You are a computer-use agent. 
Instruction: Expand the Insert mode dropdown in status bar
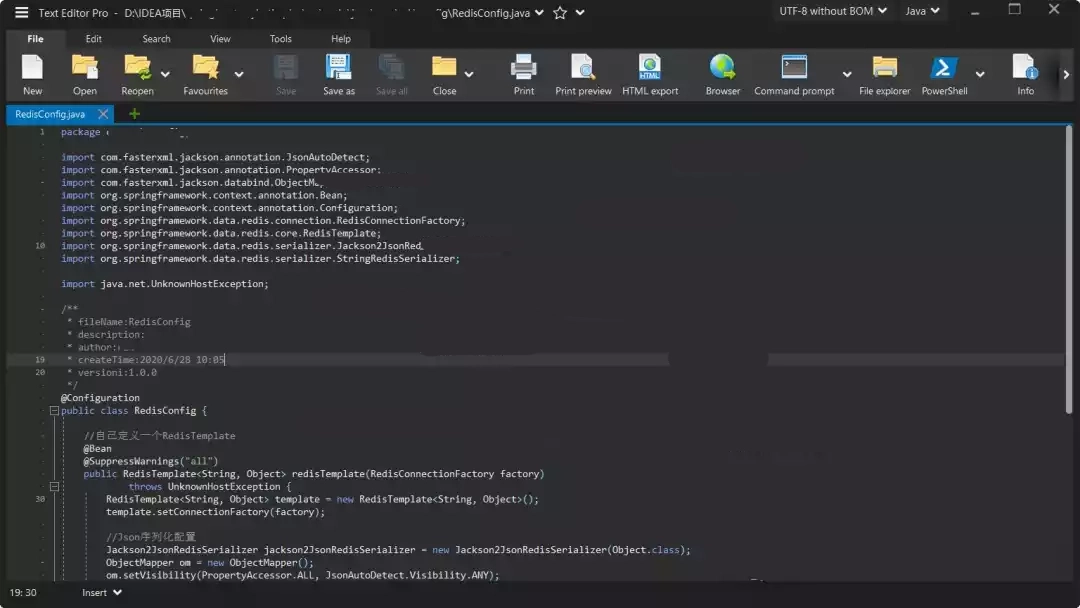coord(102,593)
